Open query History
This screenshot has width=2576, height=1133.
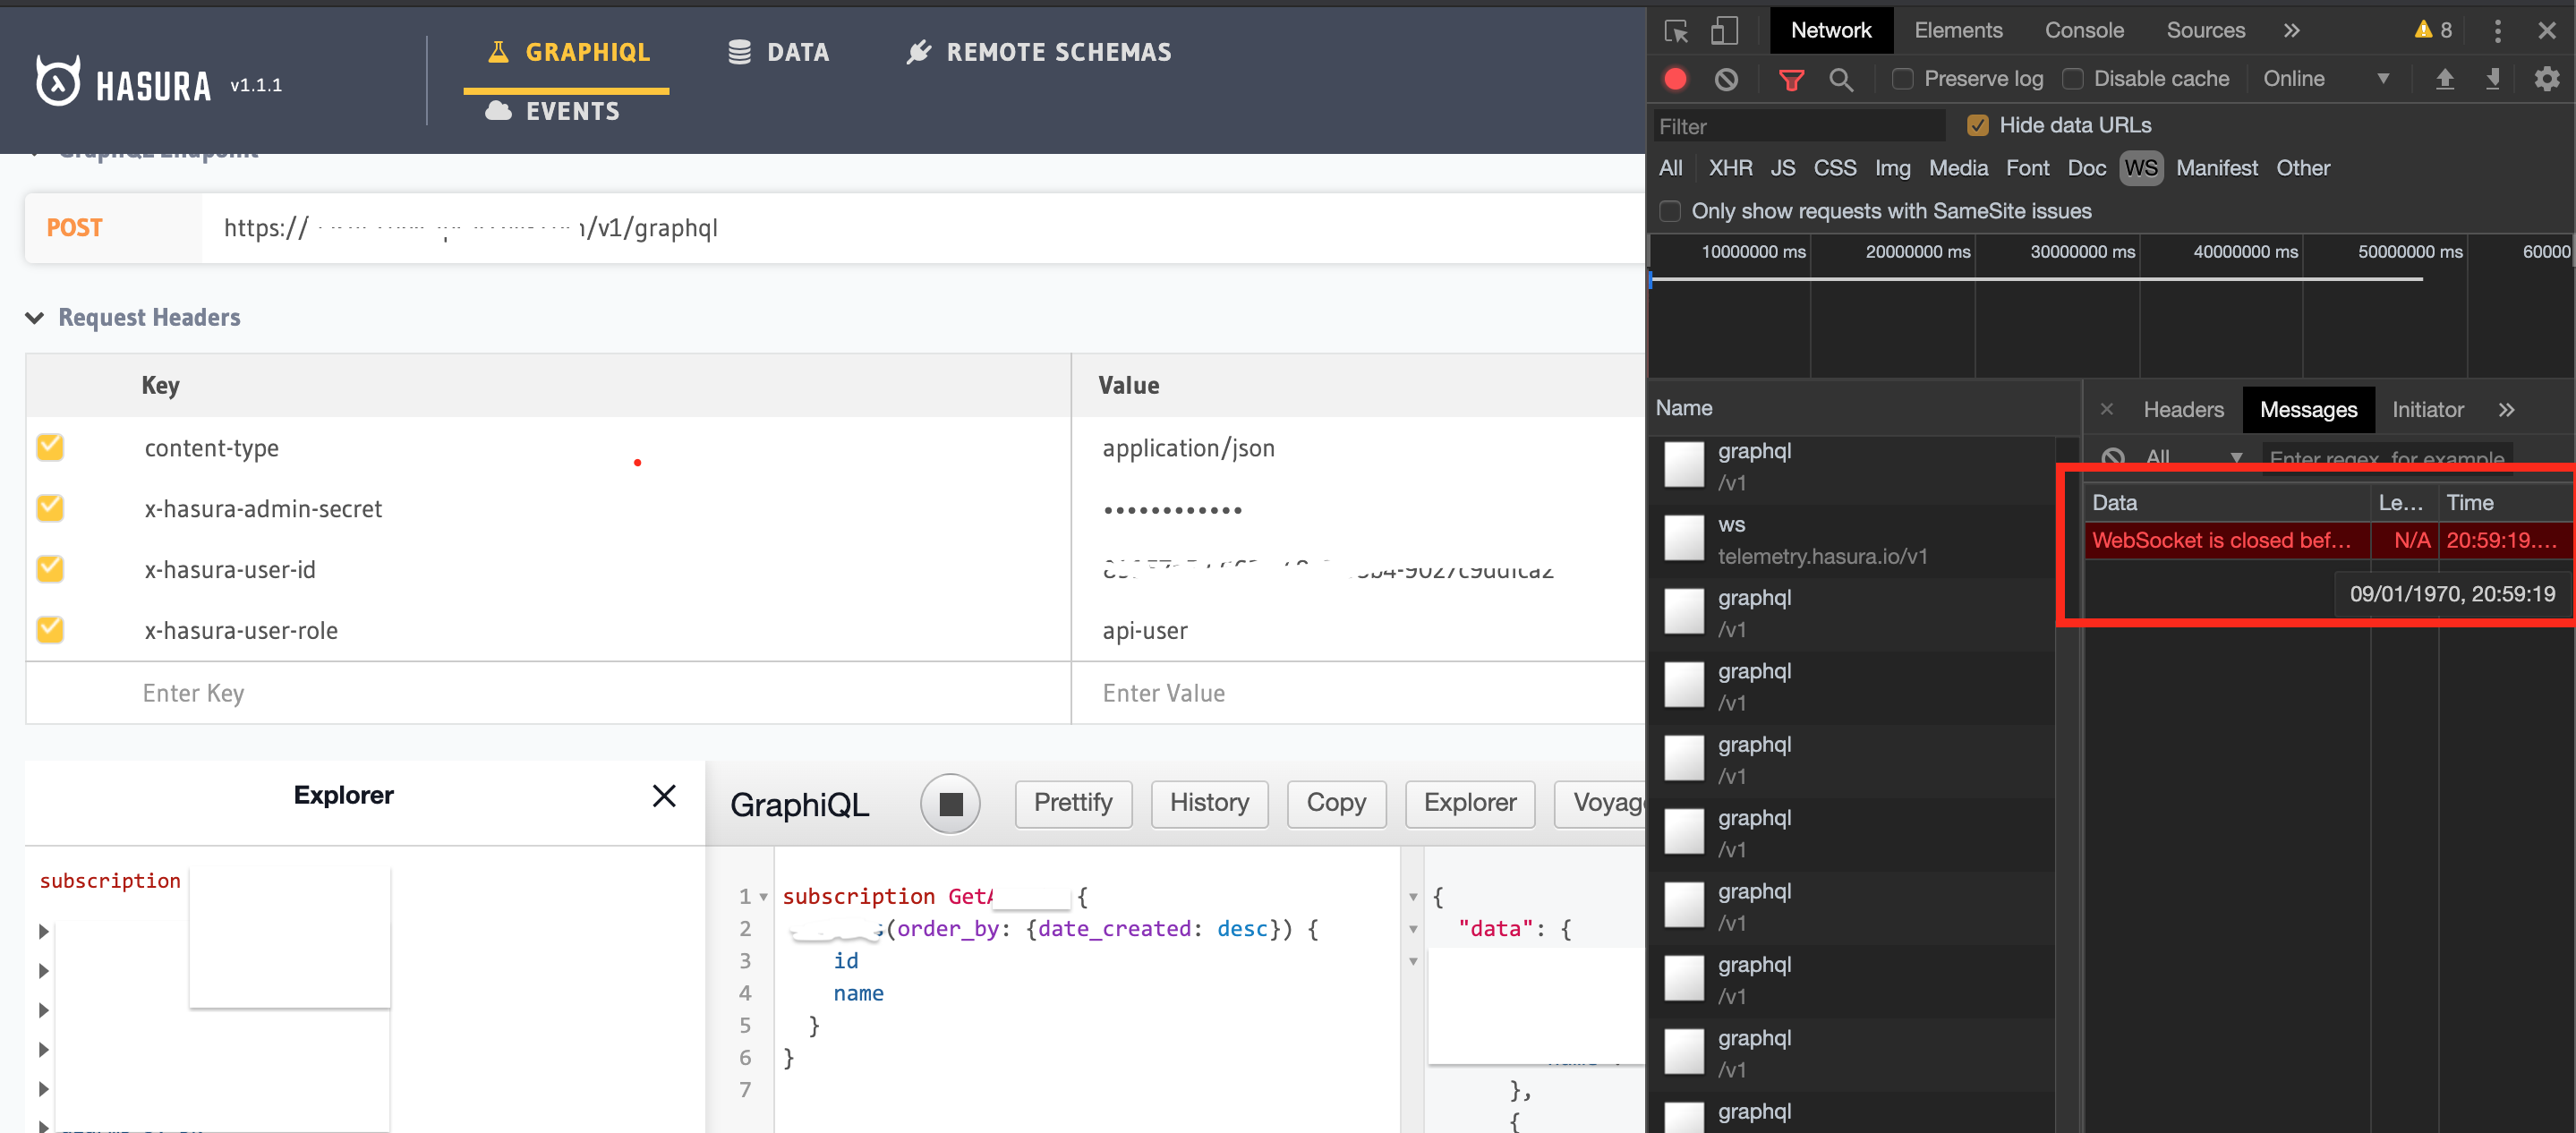[1209, 803]
